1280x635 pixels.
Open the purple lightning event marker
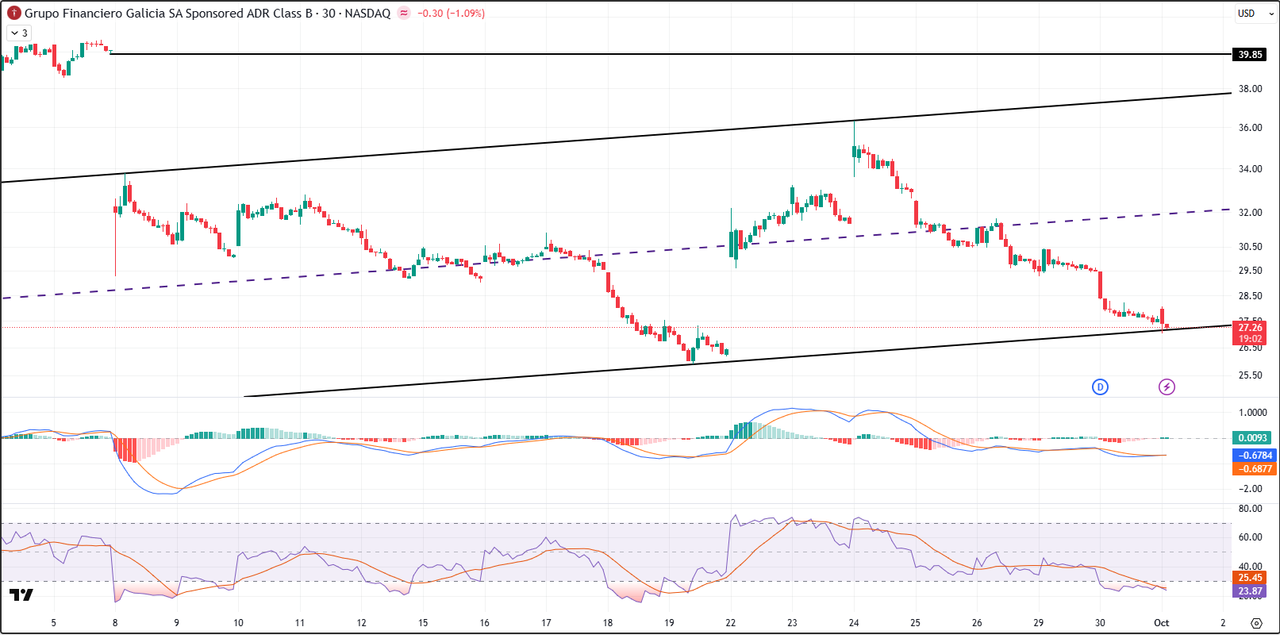click(1166, 386)
